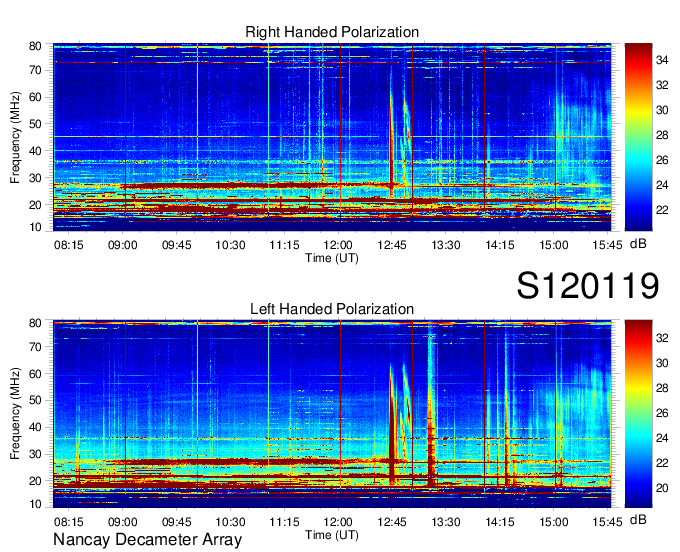
Task: Click 40 MHz frequency tick on Left Handed plot
Action: [35, 427]
